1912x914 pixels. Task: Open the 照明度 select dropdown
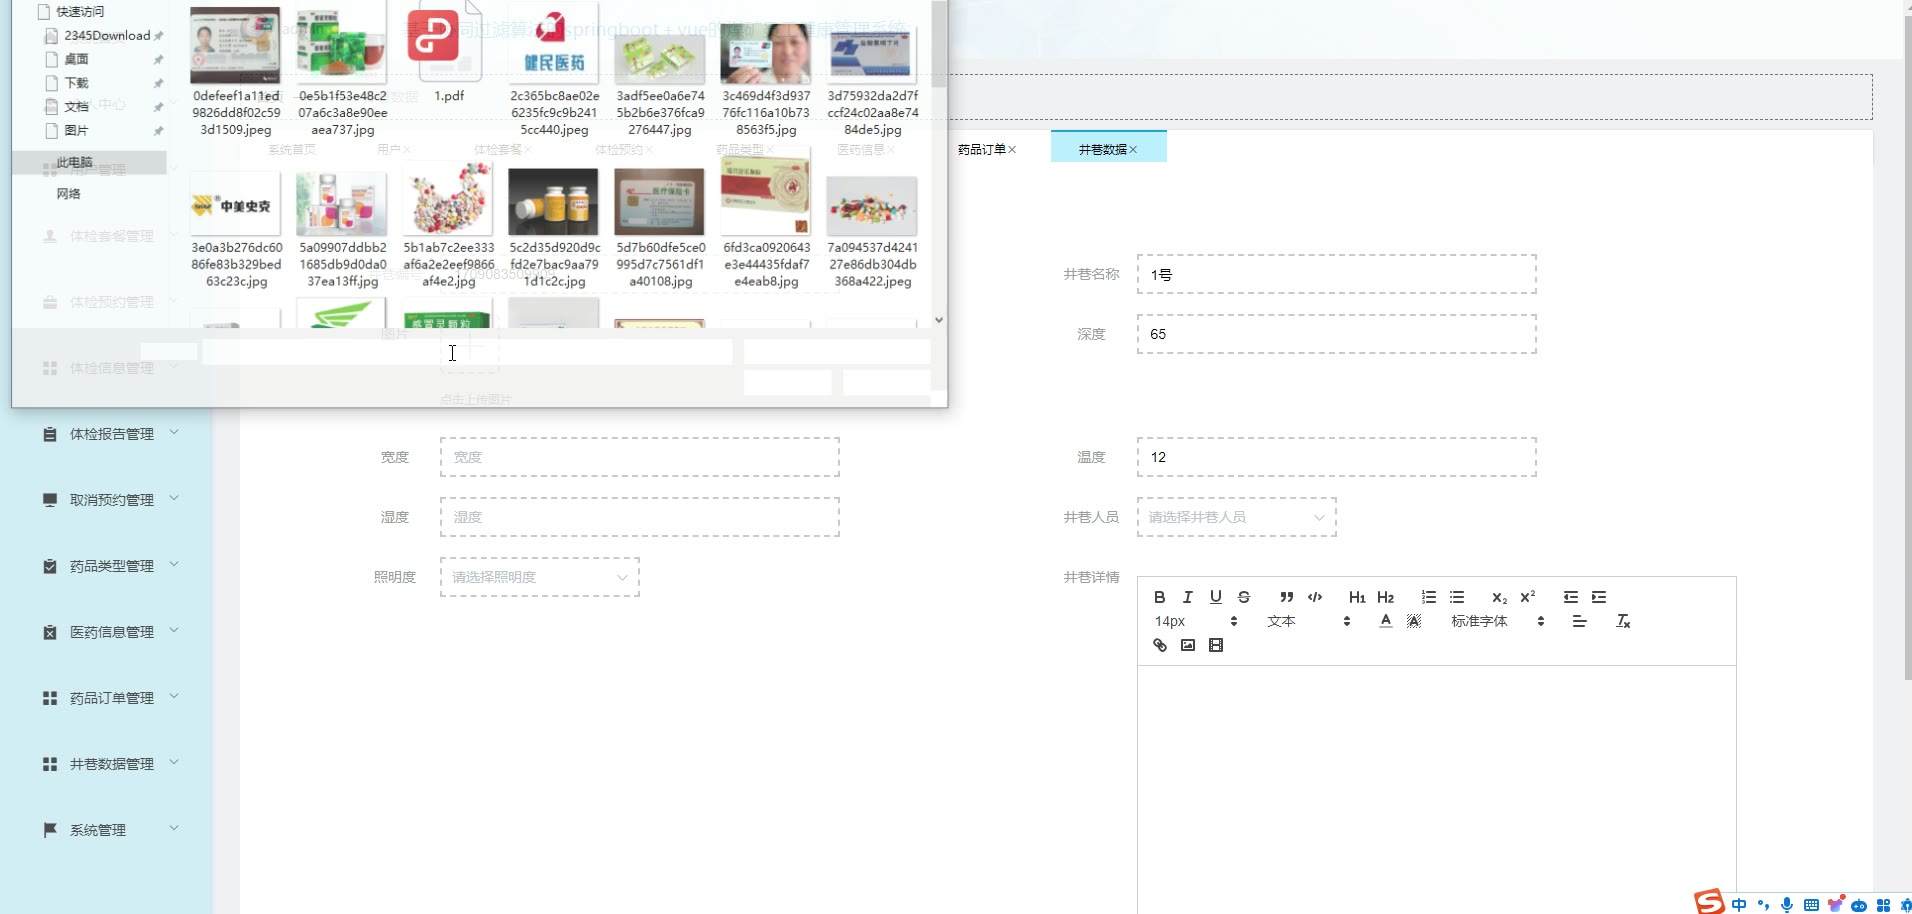coord(539,577)
